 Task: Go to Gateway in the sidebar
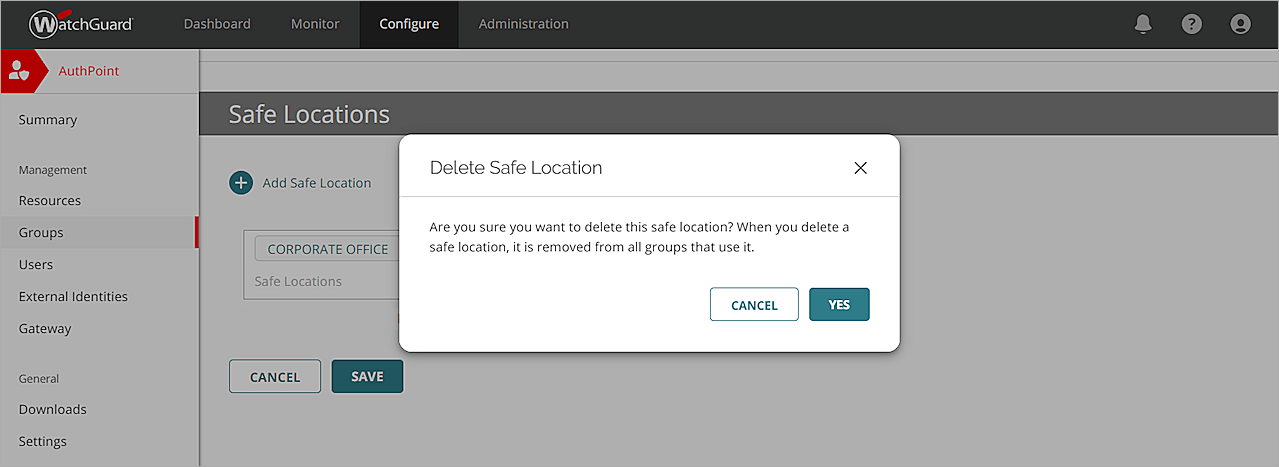[45, 328]
